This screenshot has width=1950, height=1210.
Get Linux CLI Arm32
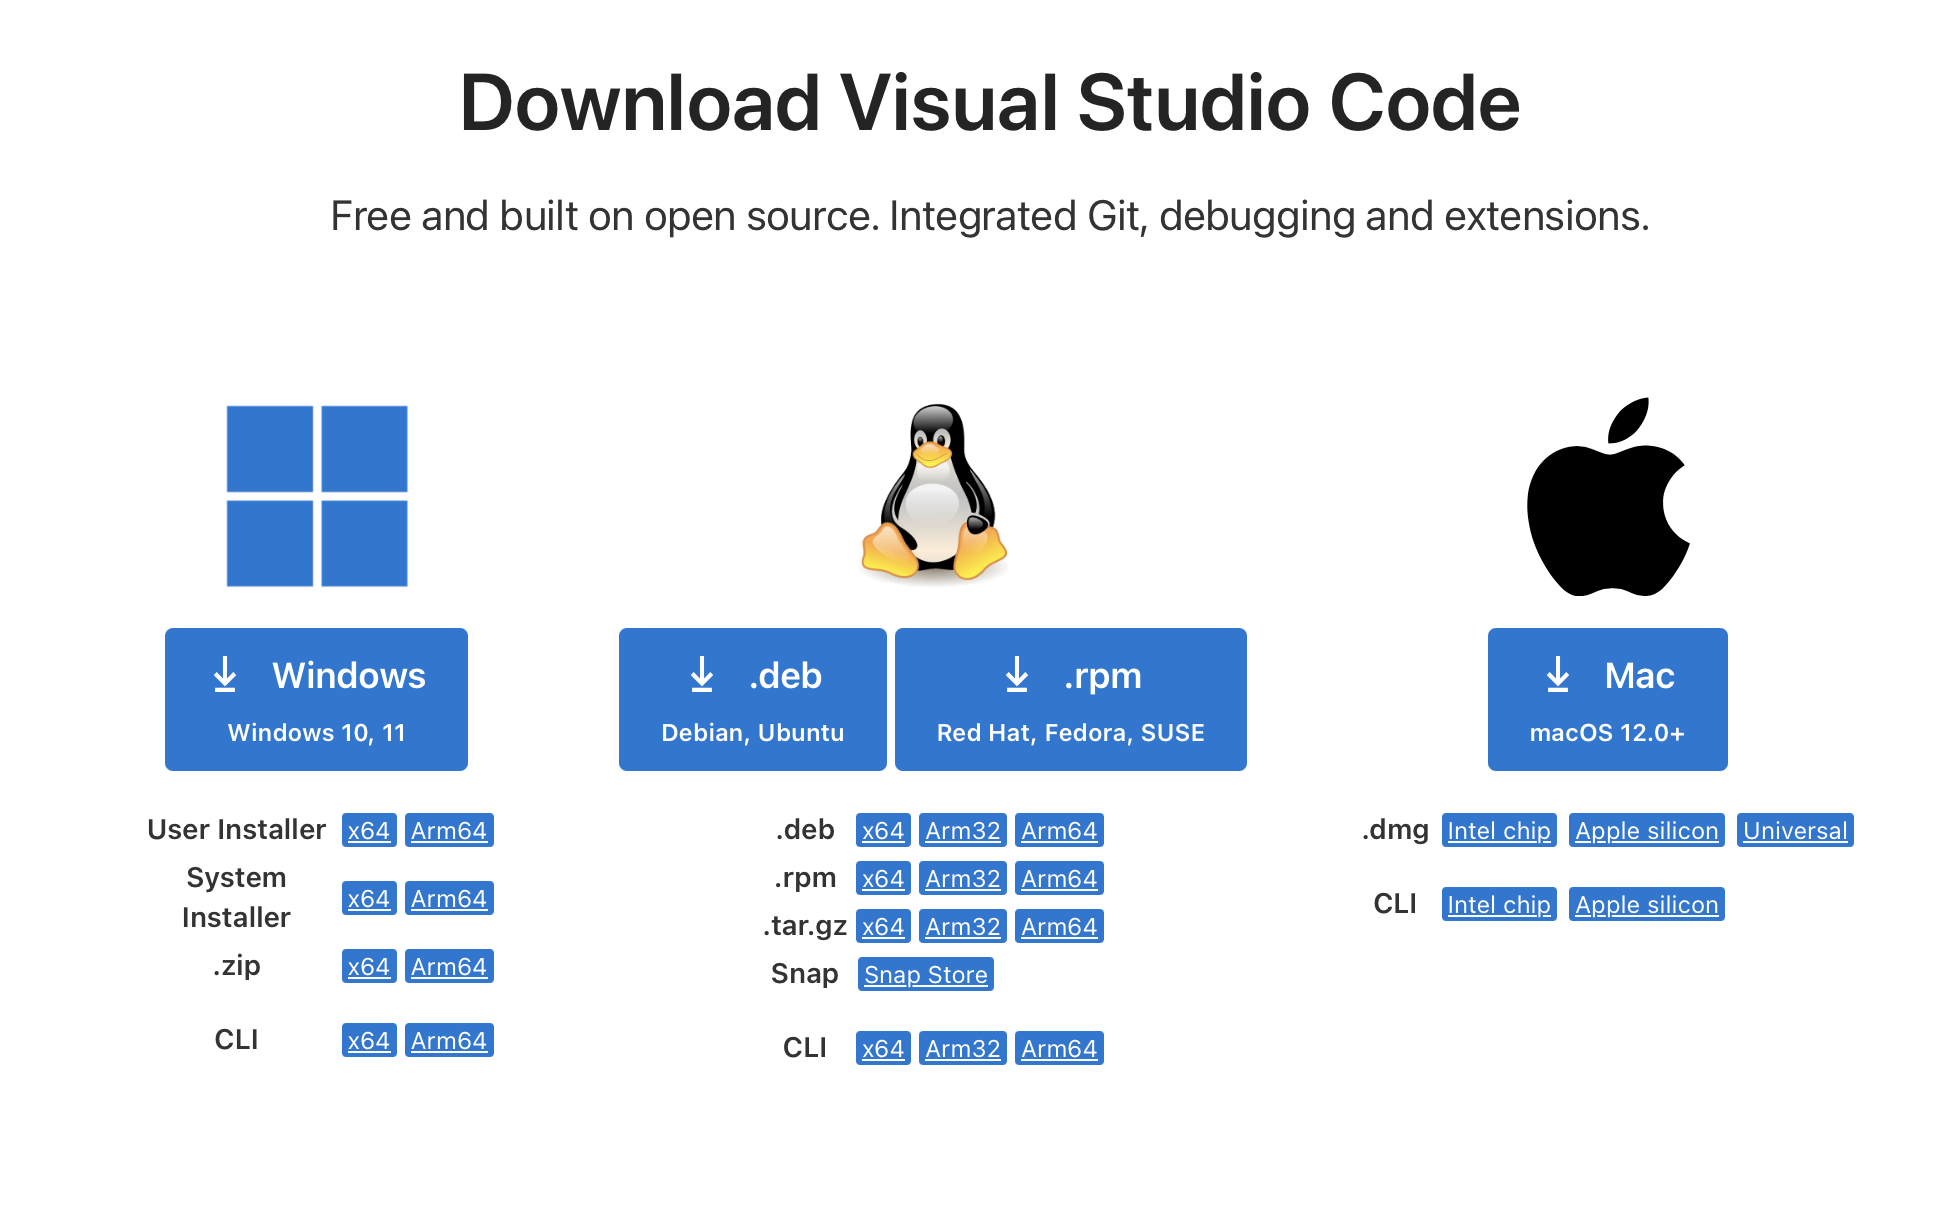tap(963, 1048)
